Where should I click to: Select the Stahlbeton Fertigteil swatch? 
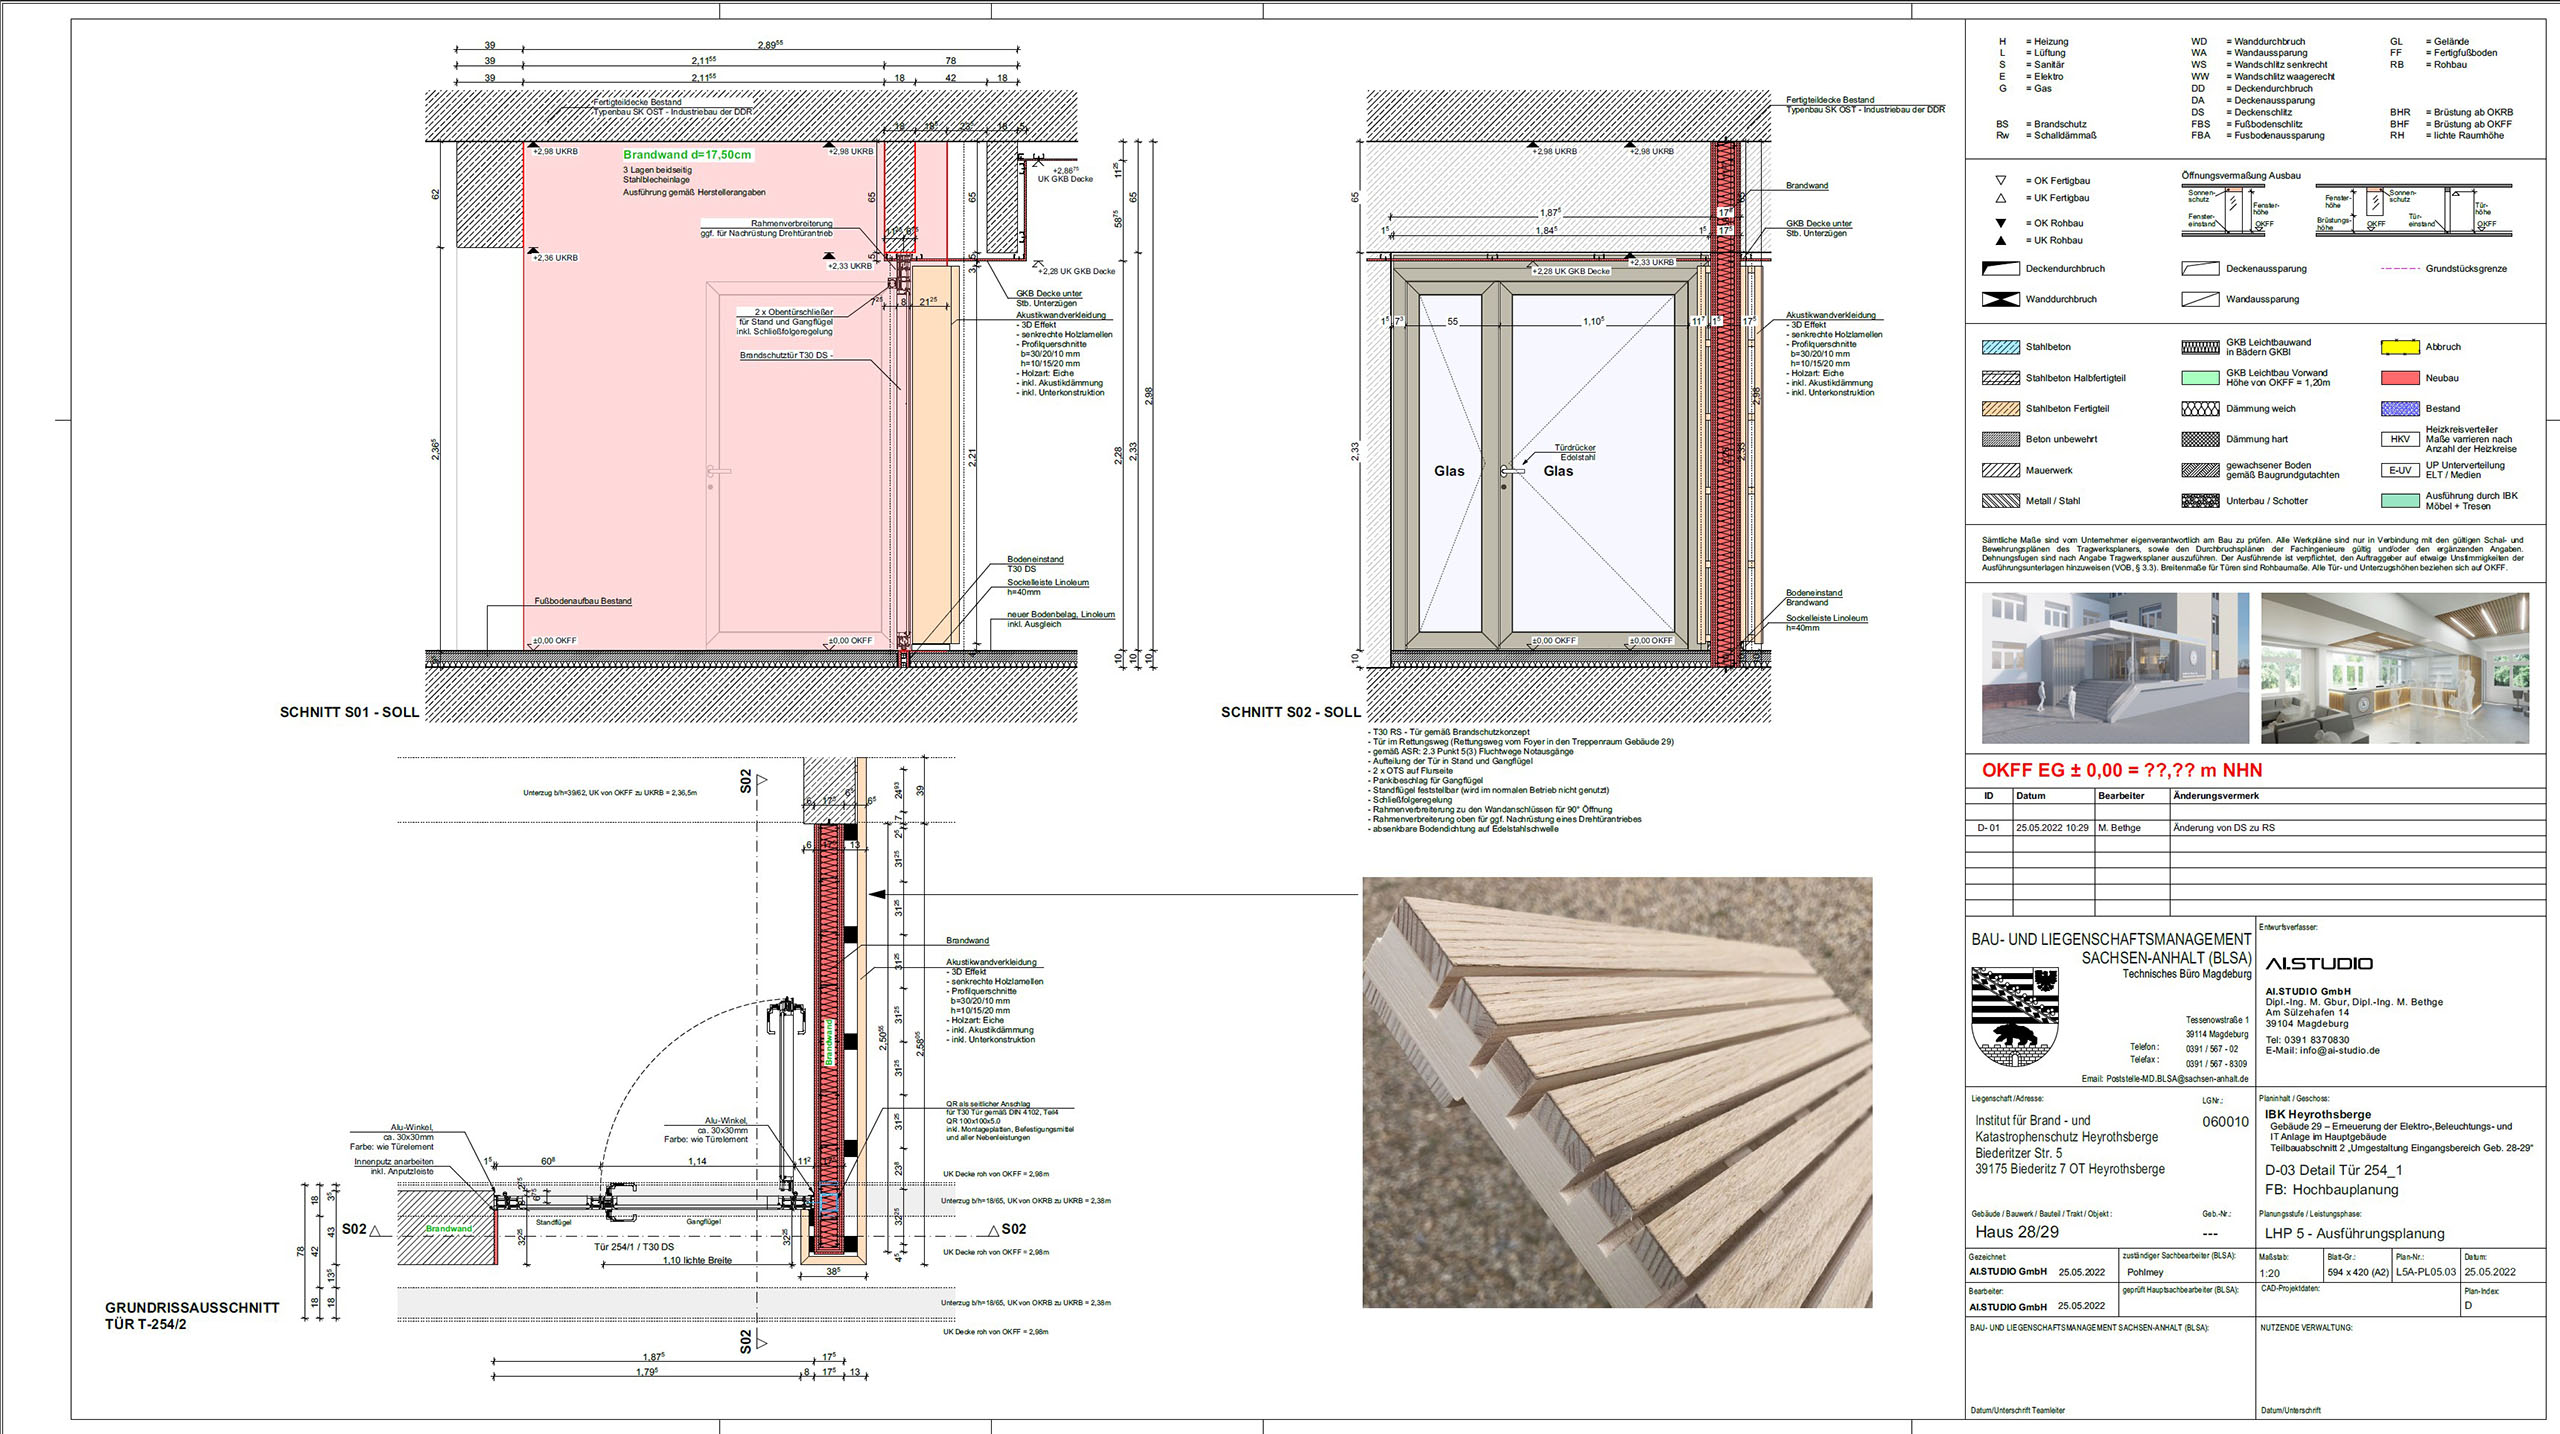click(2000, 409)
